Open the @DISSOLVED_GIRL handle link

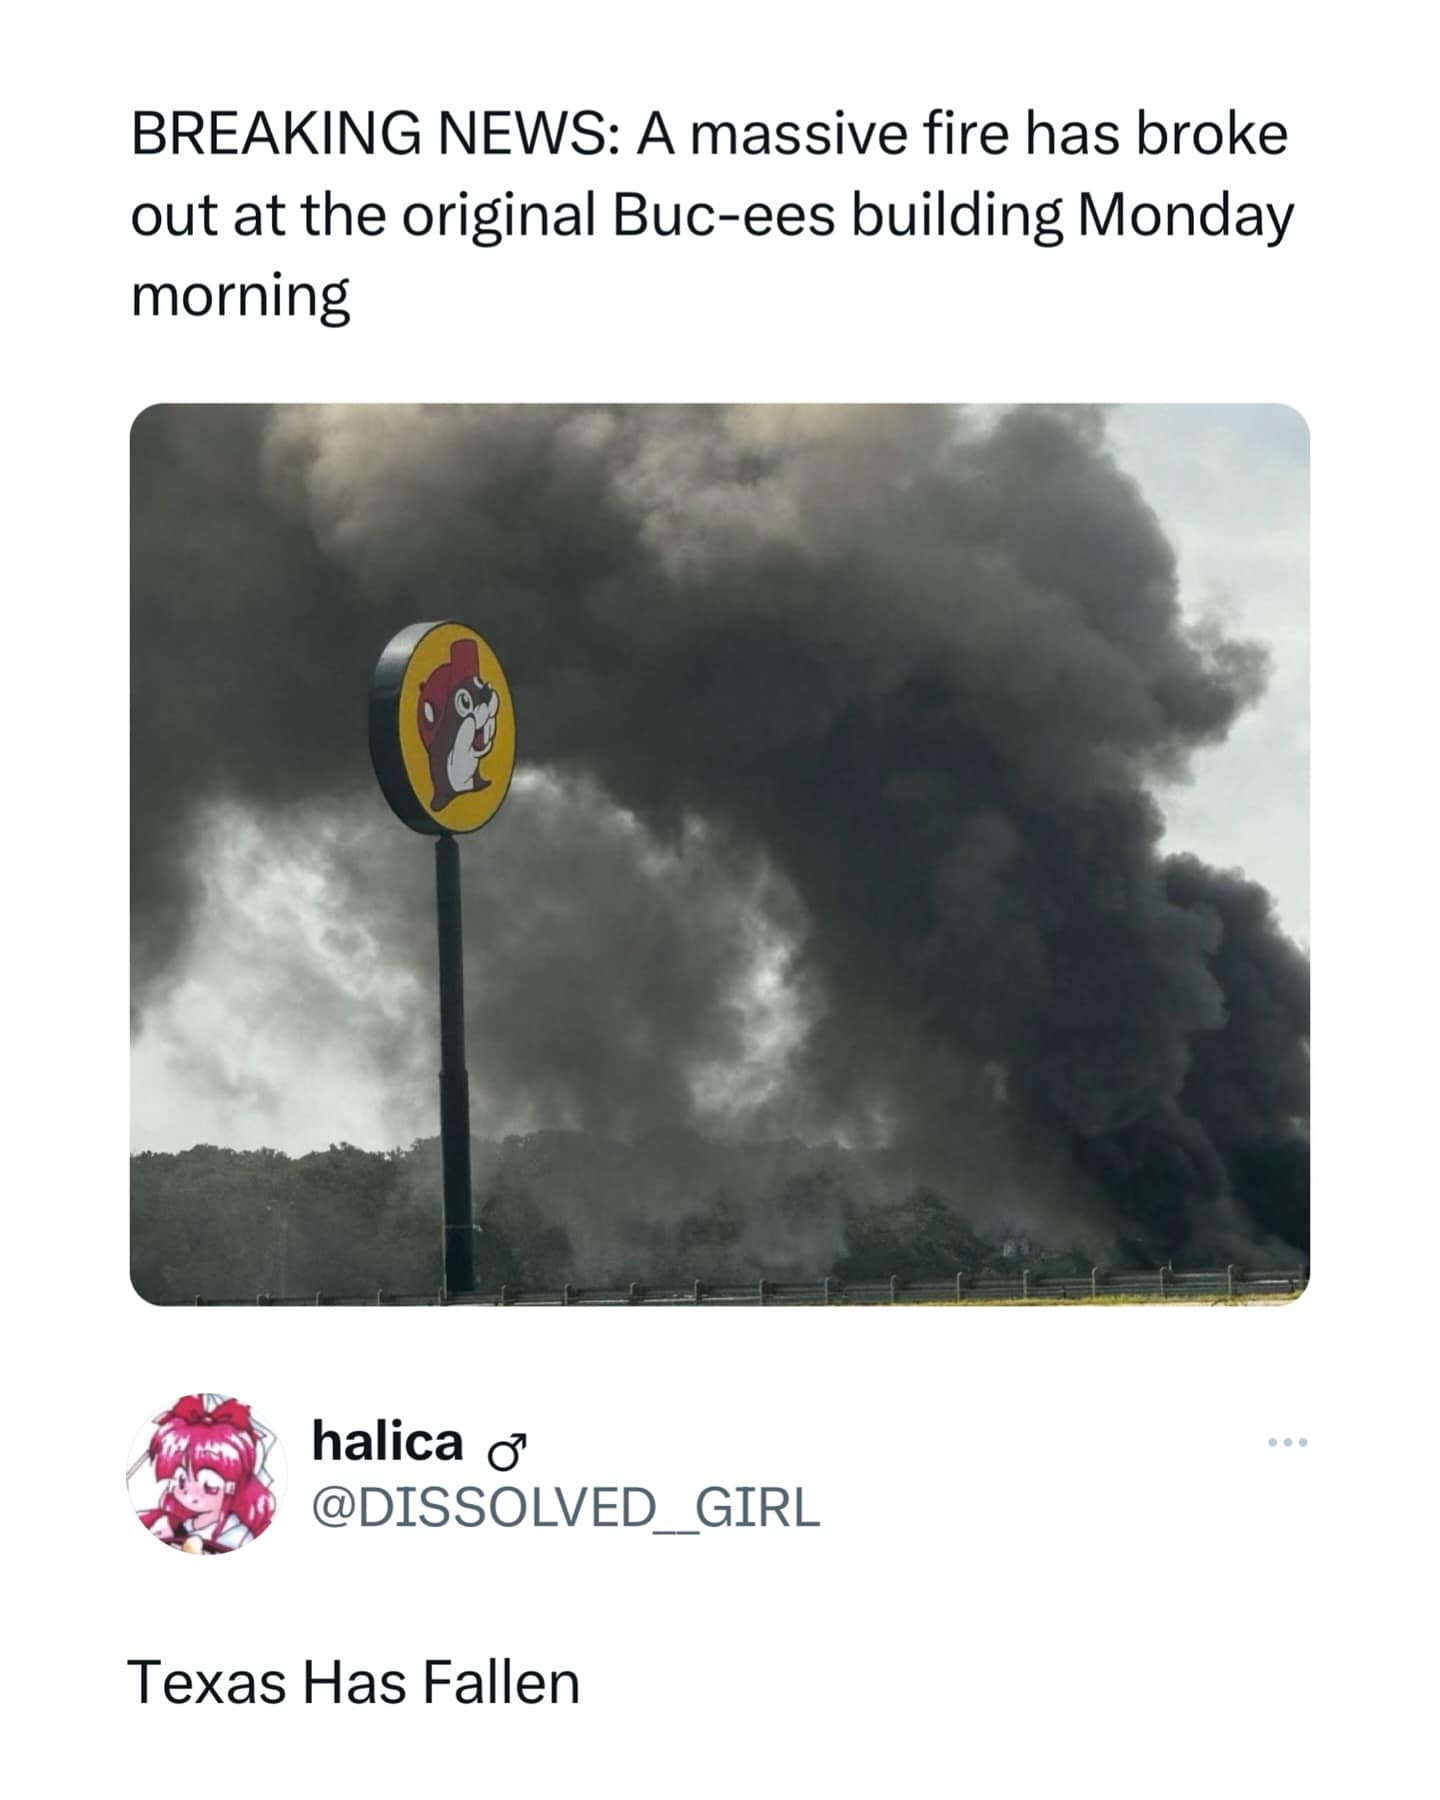pos(566,1507)
